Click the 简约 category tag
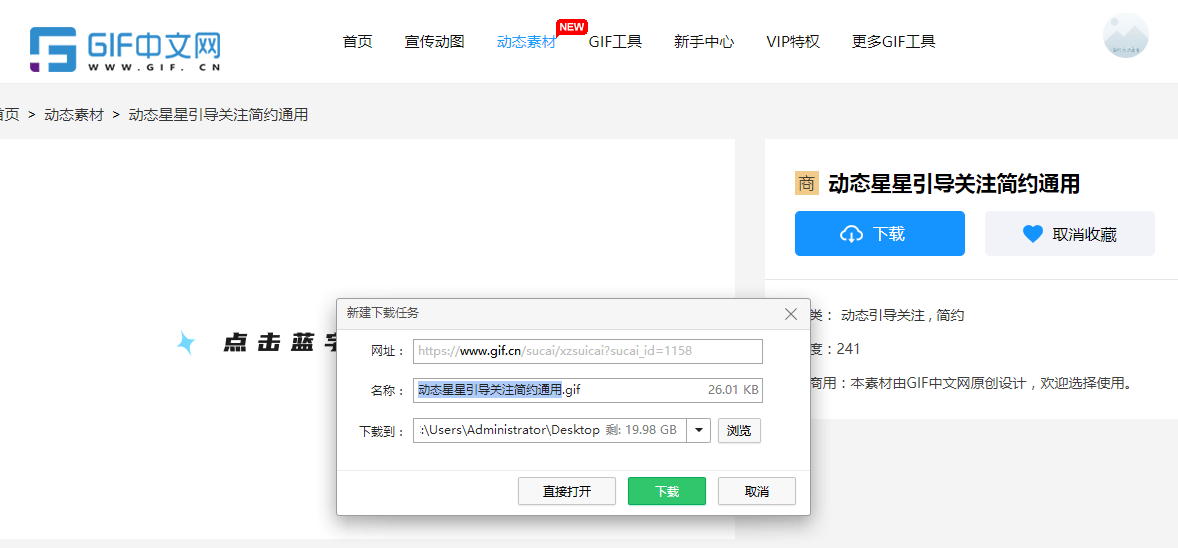Screen dimensions: 1178x548 click(950, 316)
